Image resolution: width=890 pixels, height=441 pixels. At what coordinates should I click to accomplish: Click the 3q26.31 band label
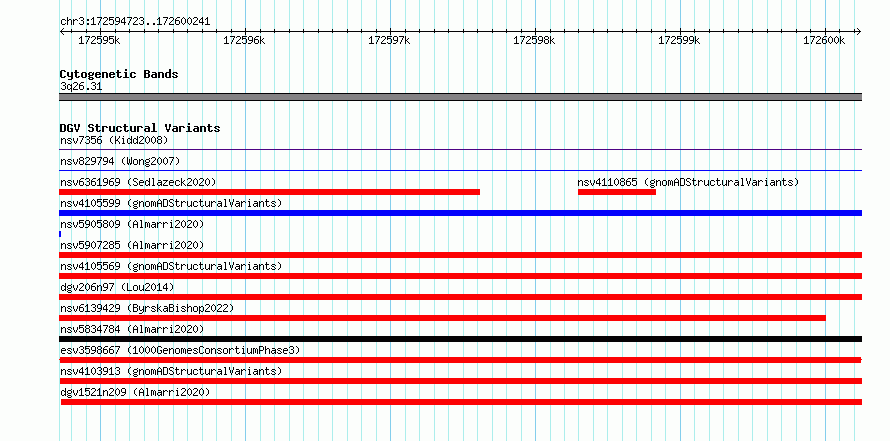[81, 87]
